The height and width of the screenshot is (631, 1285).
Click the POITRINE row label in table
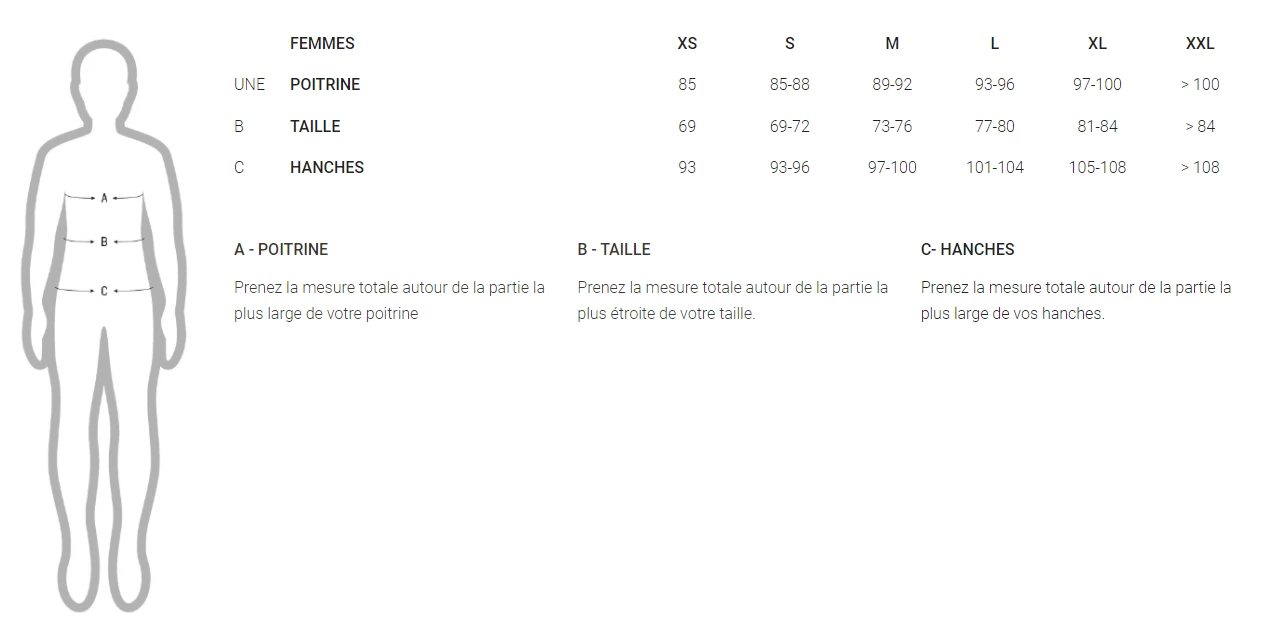tap(325, 84)
